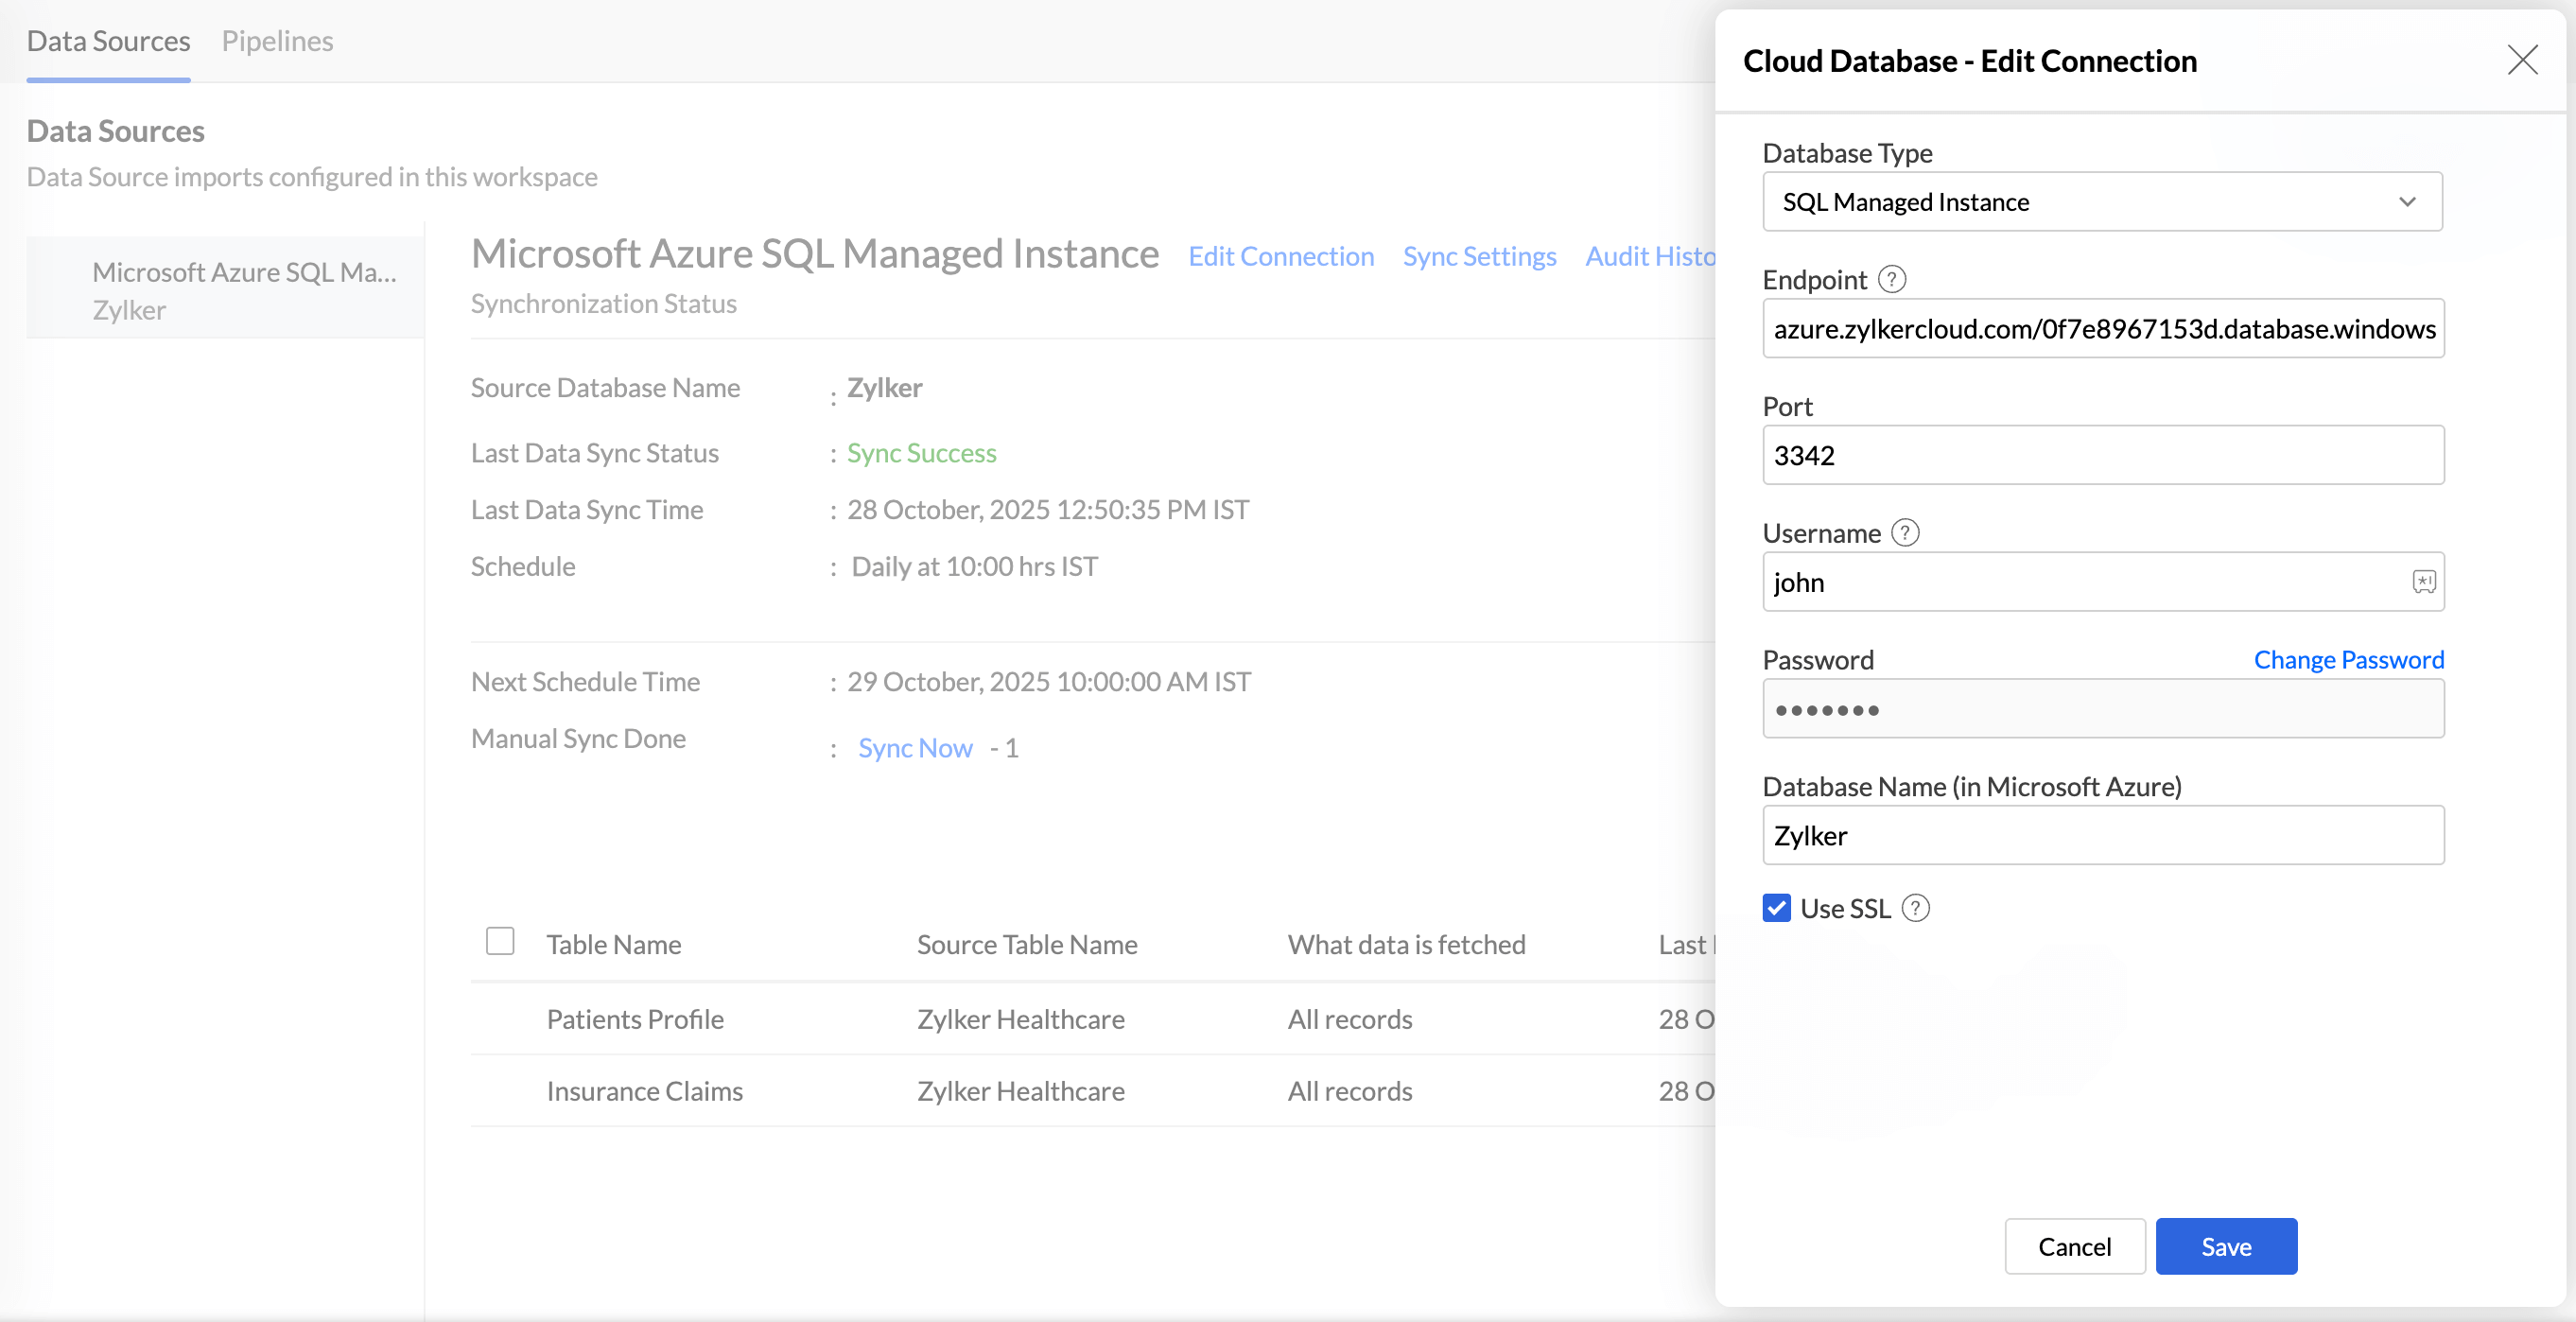Switch to the Pipelines tab
2576x1322 pixels.
click(277, 41)
